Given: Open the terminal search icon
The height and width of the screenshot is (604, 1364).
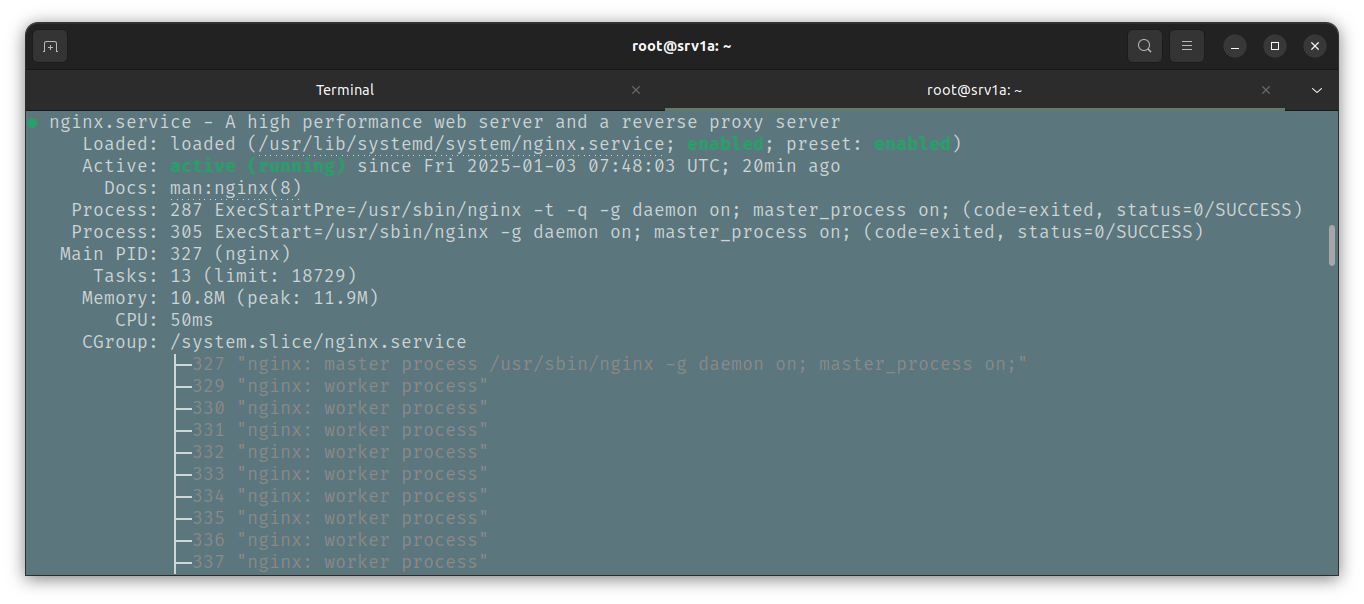Looking at the screenshot, I should tap(1144, 46).
